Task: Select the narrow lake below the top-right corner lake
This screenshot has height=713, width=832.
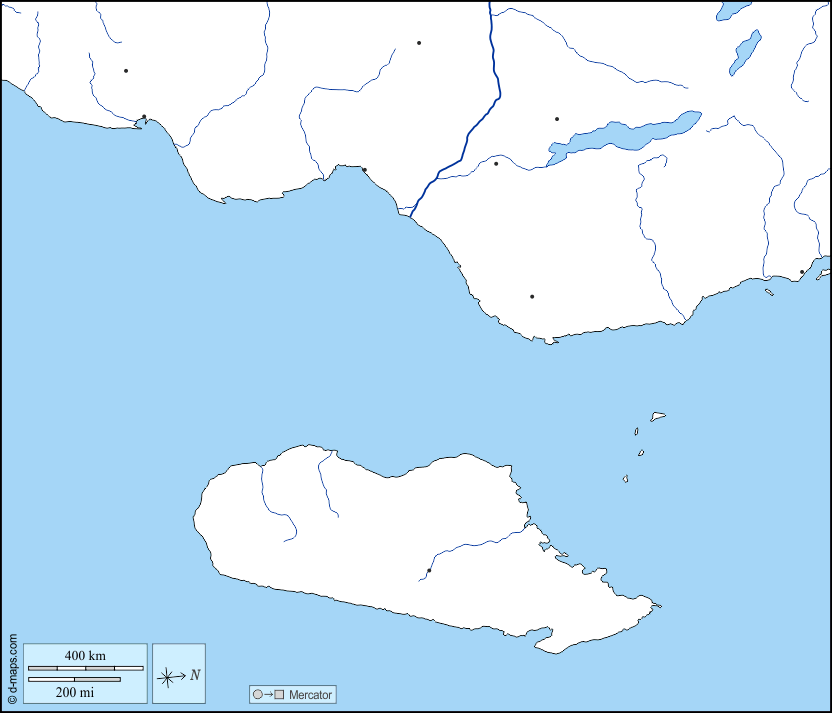Action: [745, 52]
